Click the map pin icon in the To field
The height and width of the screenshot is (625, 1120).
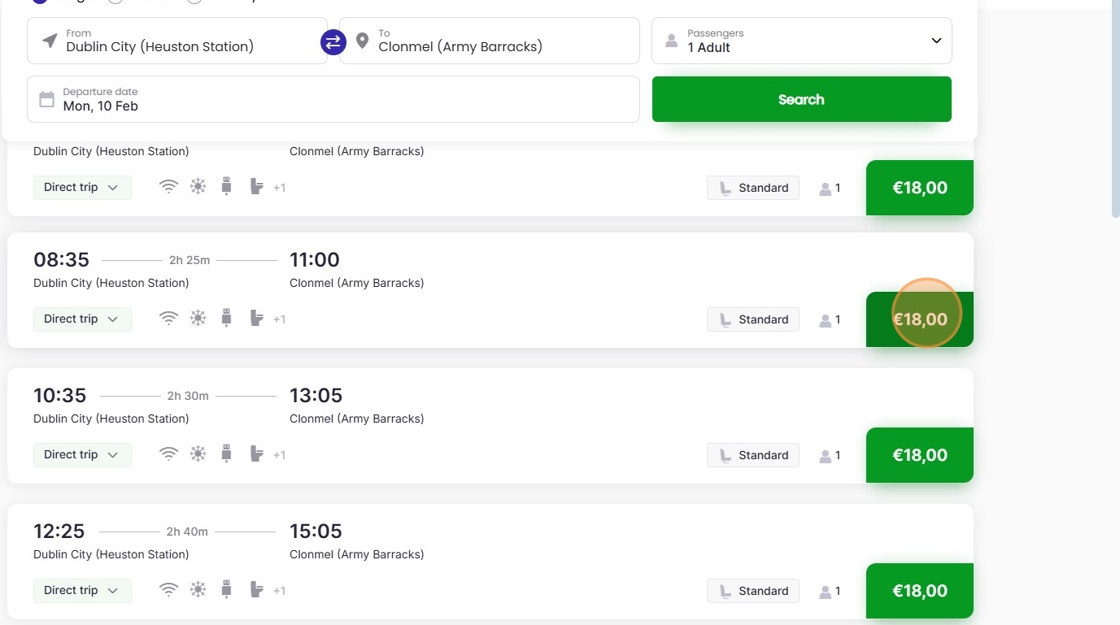pyautogui.click(x=362, y=41)
